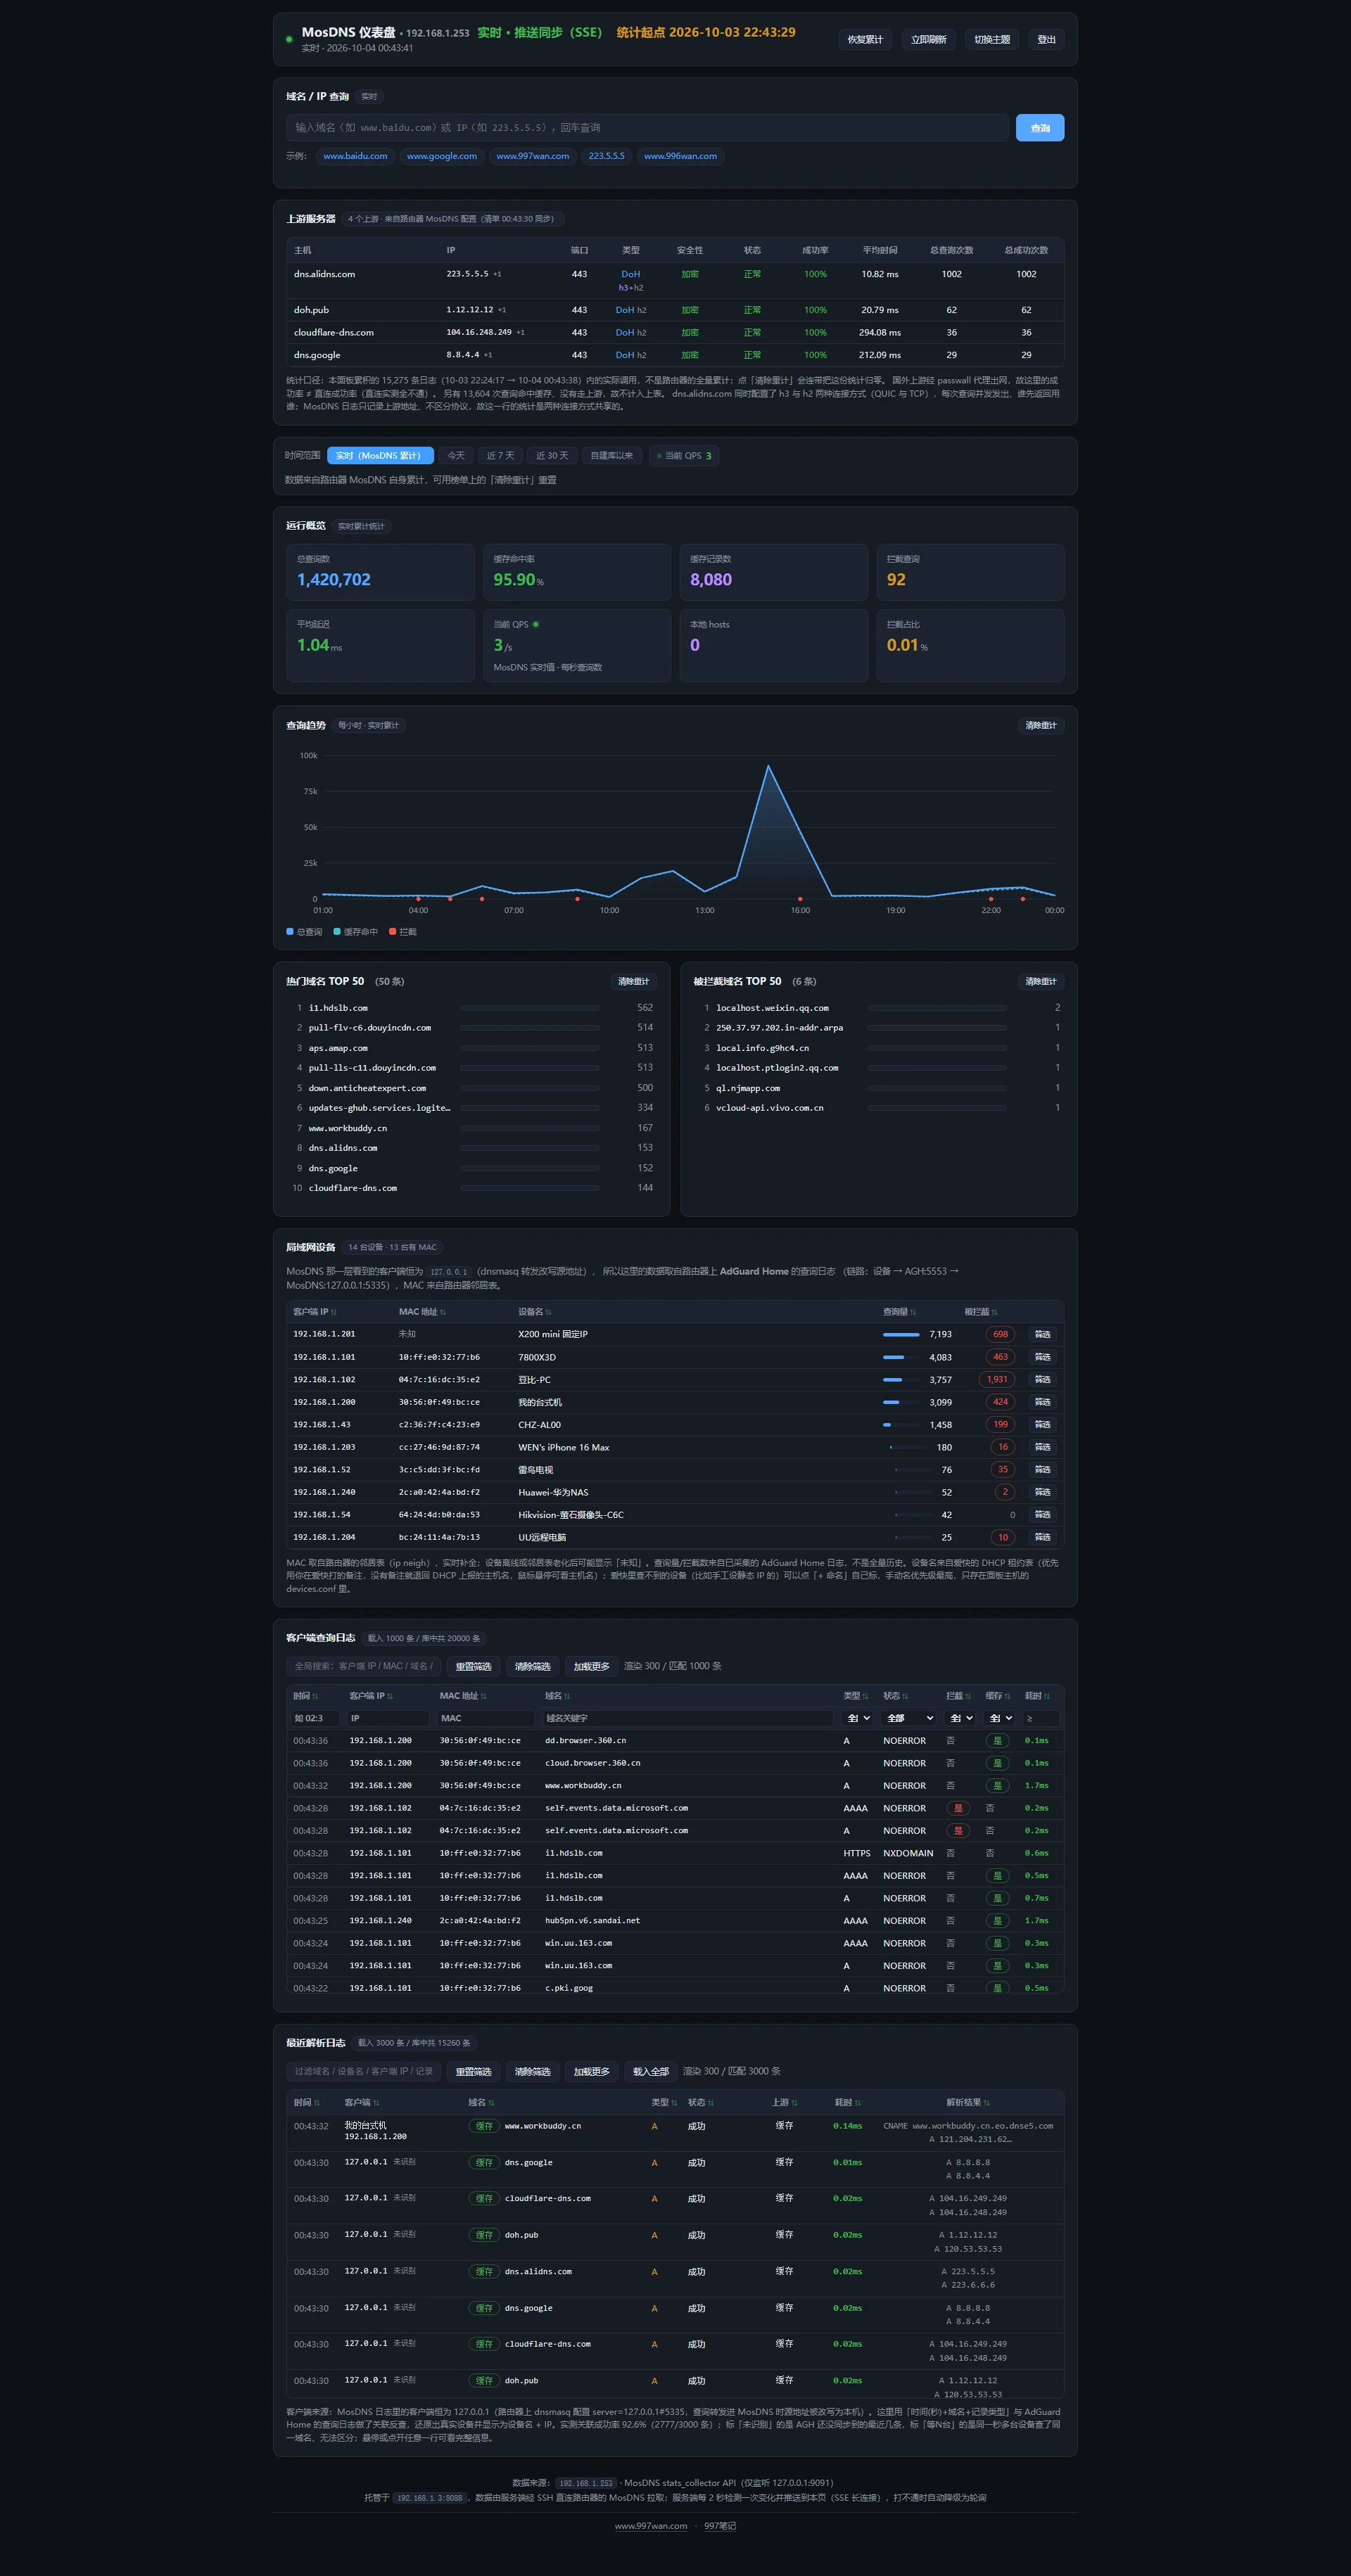Toggle 缓存命中 series in chart legend
The image size is (1351, 2576).
point(355,932)
